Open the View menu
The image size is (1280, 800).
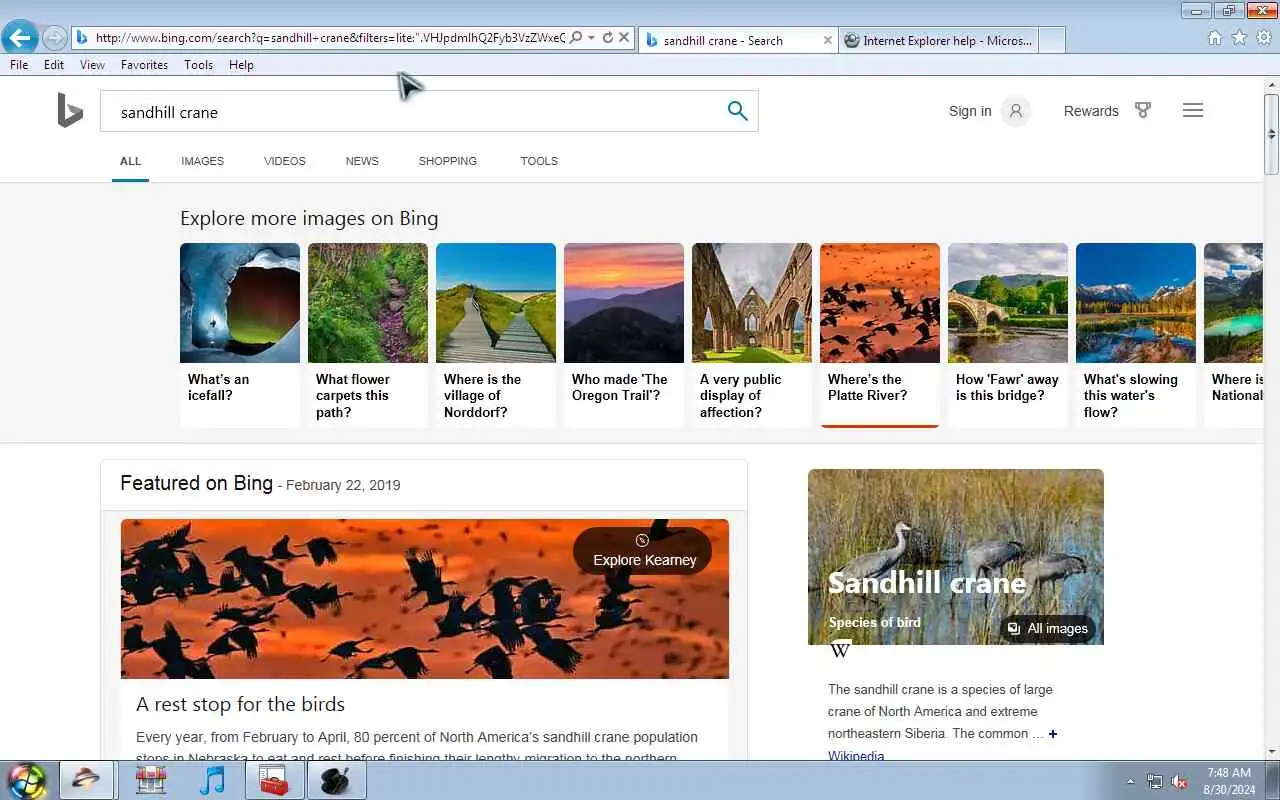coord(92,65)
